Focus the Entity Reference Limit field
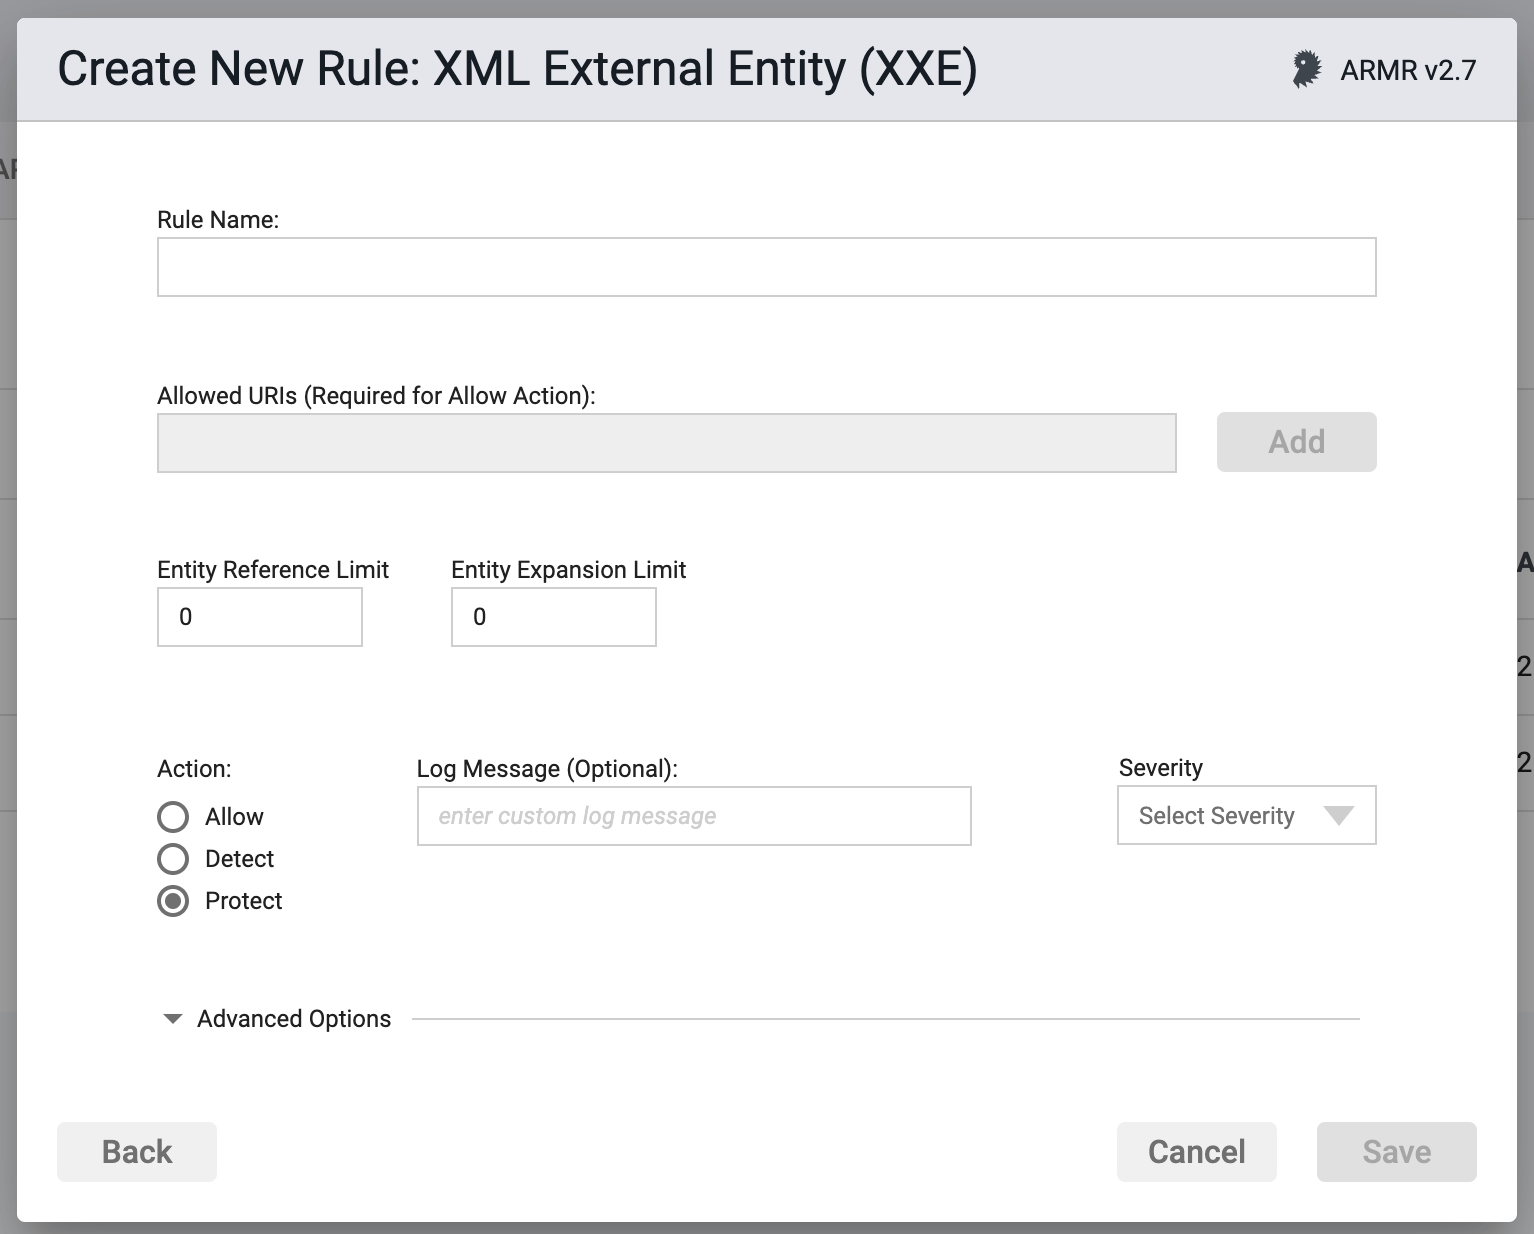1534x1234 pixels. [260, 617]
